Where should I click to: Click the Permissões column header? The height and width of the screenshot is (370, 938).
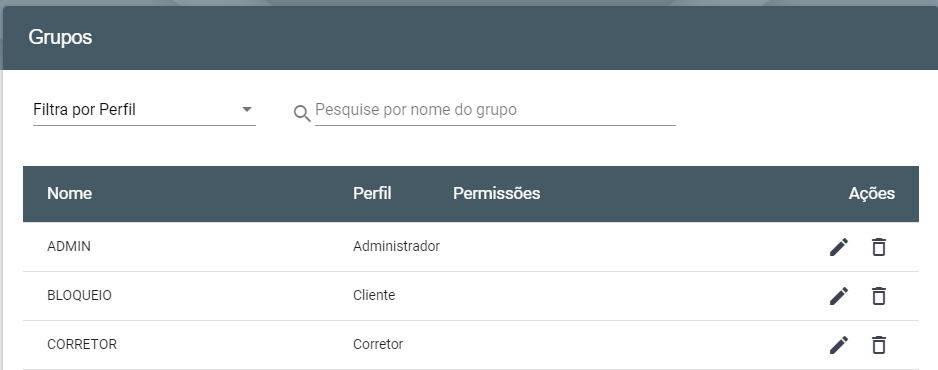[x=497, y=194]
